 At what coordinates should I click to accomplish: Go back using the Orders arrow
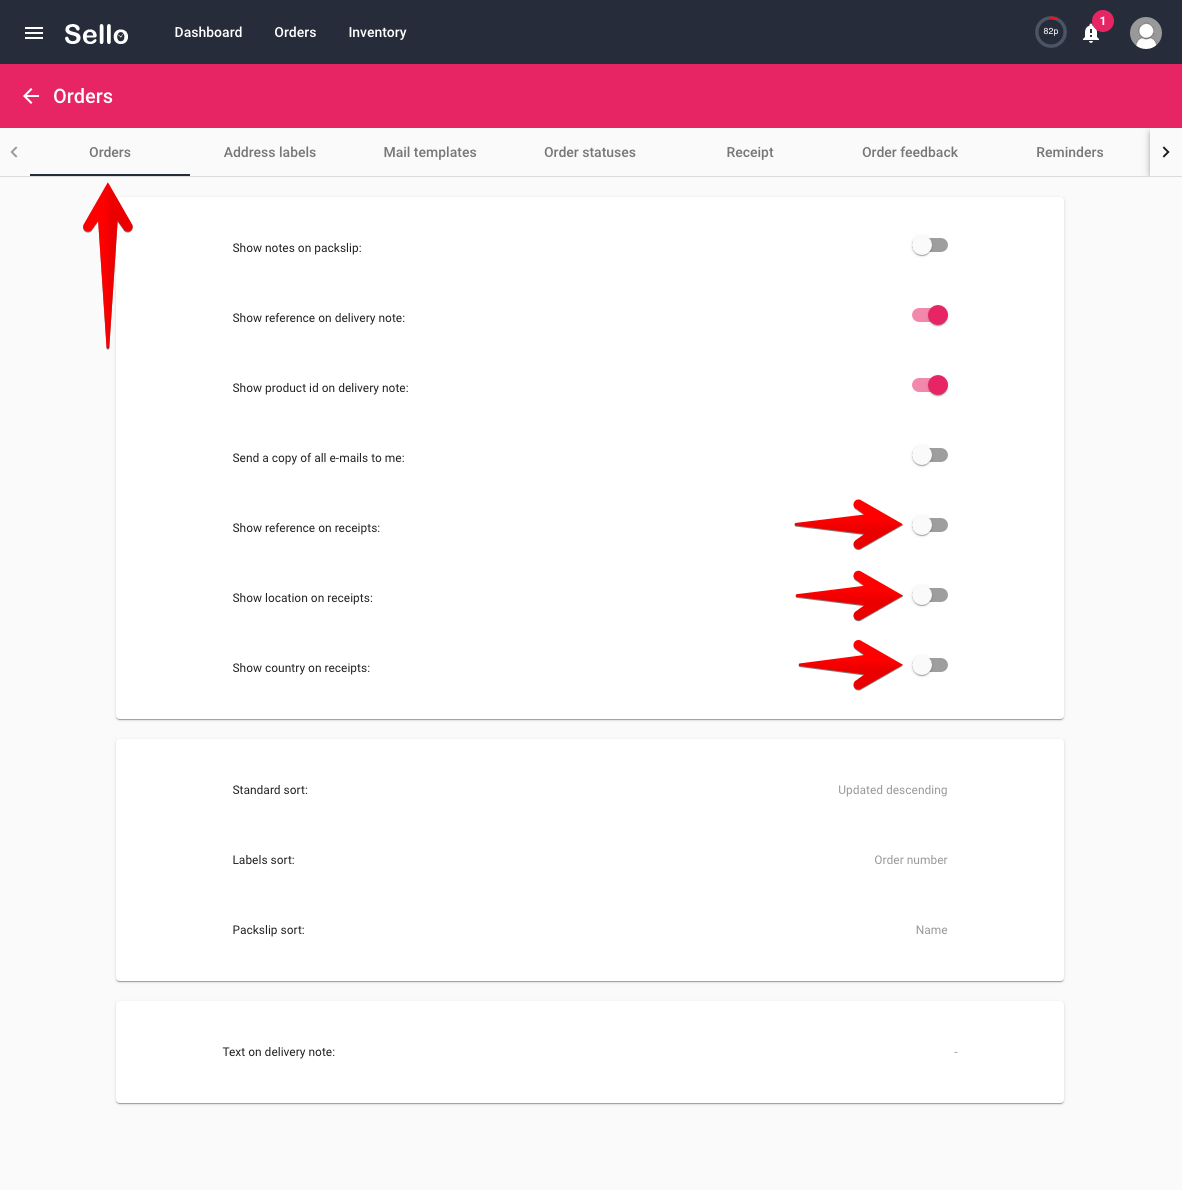point(31,96)
